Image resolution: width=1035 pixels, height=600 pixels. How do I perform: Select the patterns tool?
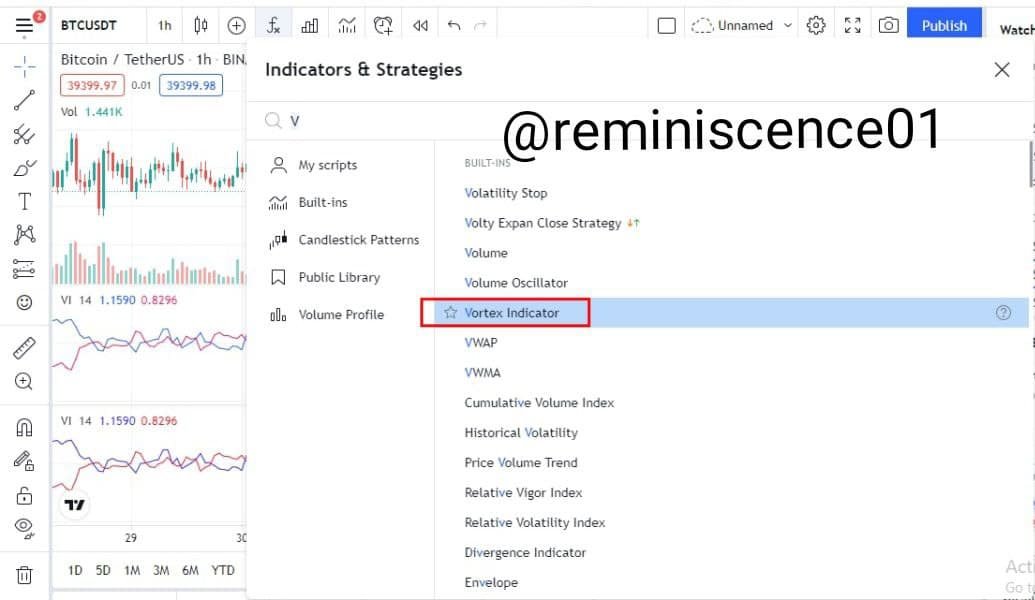click(24, 234)
